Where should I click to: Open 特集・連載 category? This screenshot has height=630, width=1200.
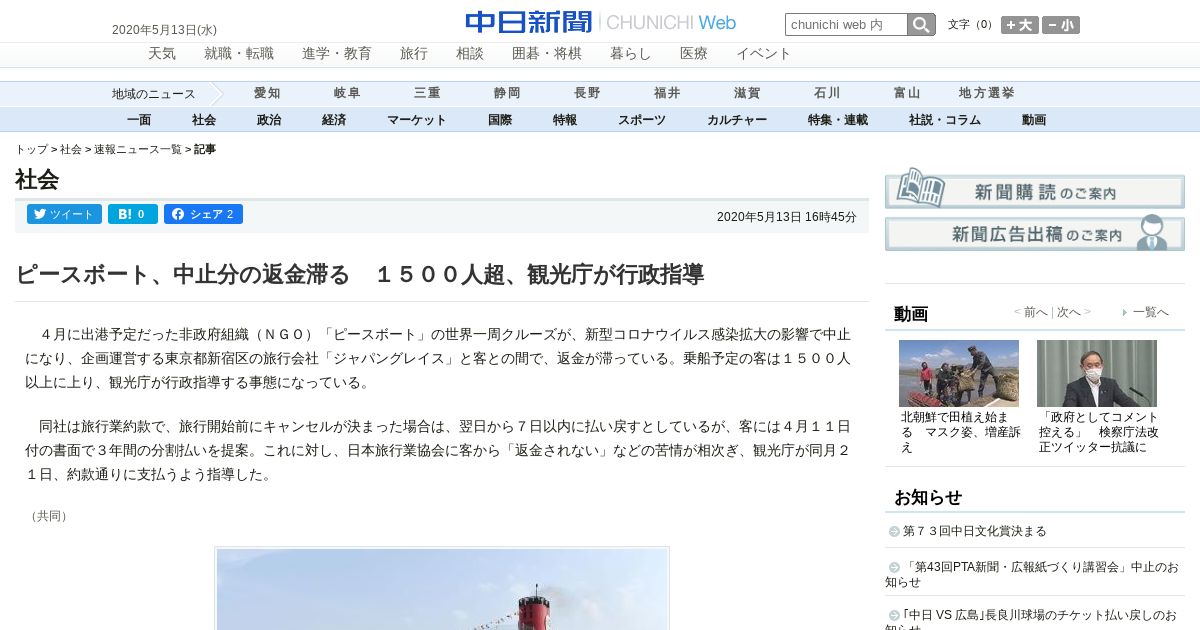[x=838, y=120]
